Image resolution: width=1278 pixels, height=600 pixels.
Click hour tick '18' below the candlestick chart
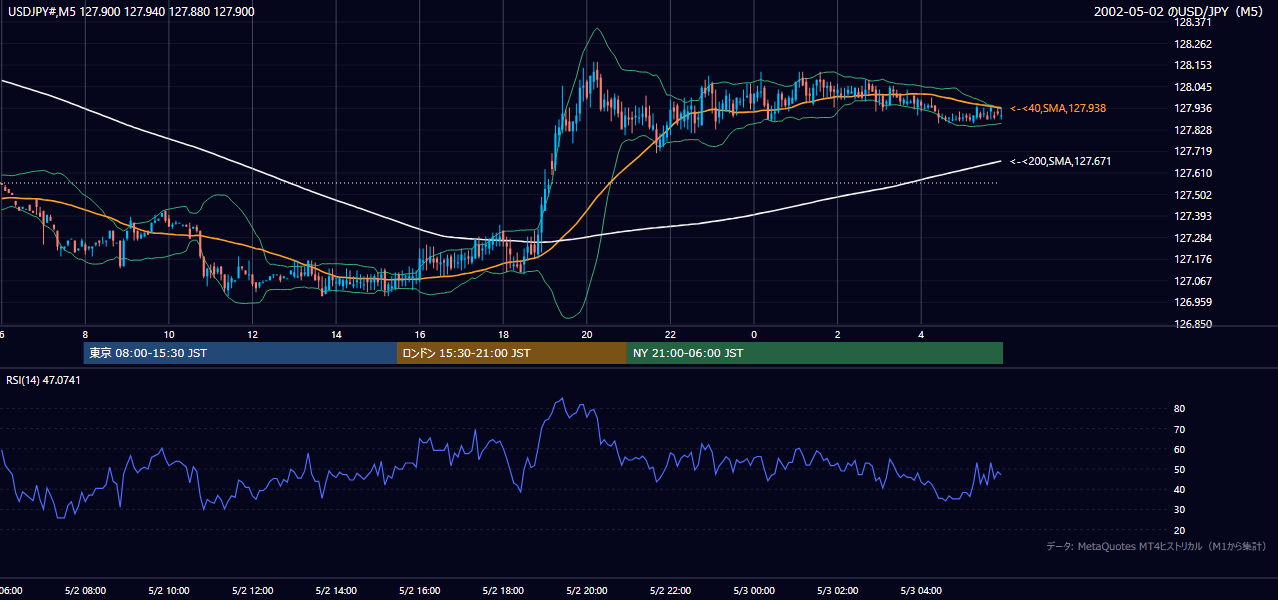pos(503,334)
